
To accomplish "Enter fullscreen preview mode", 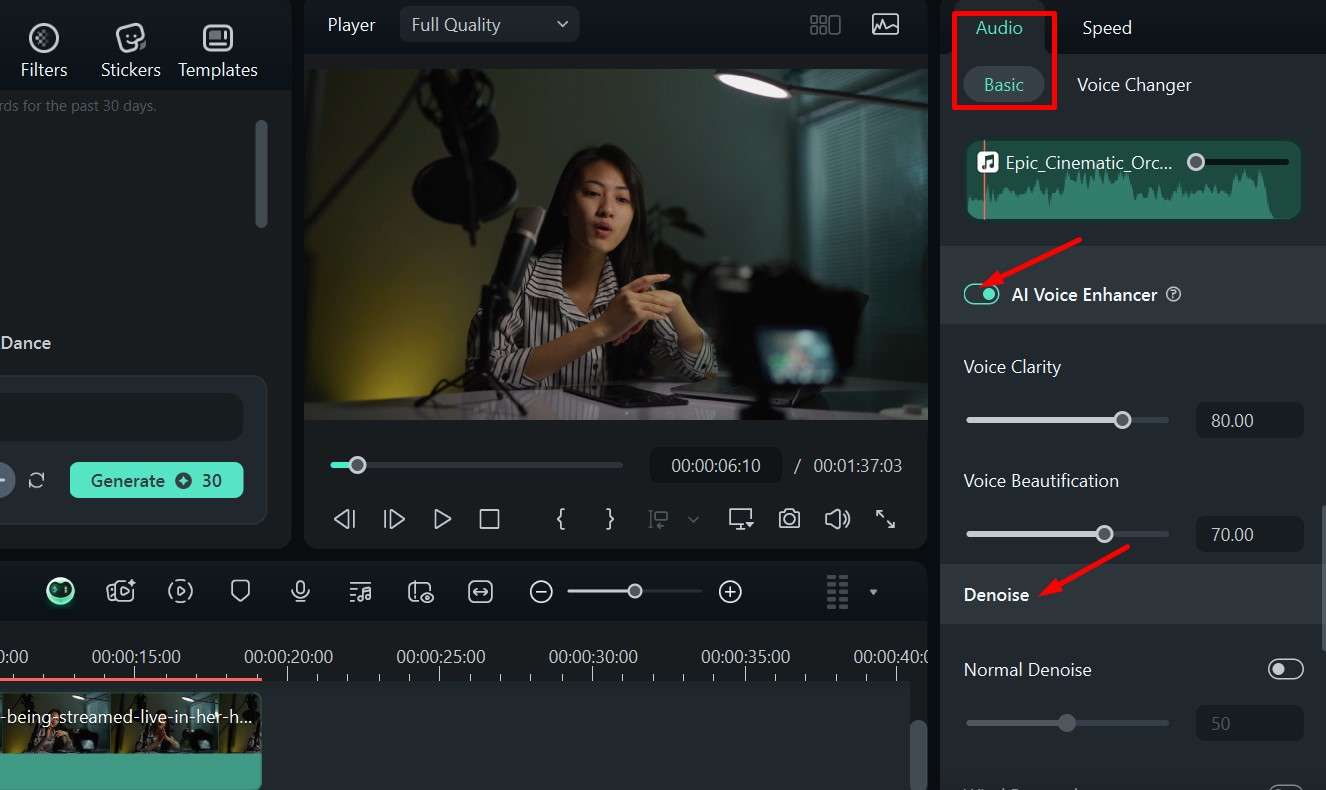I will pyautogui.click(x=885, y=519).
